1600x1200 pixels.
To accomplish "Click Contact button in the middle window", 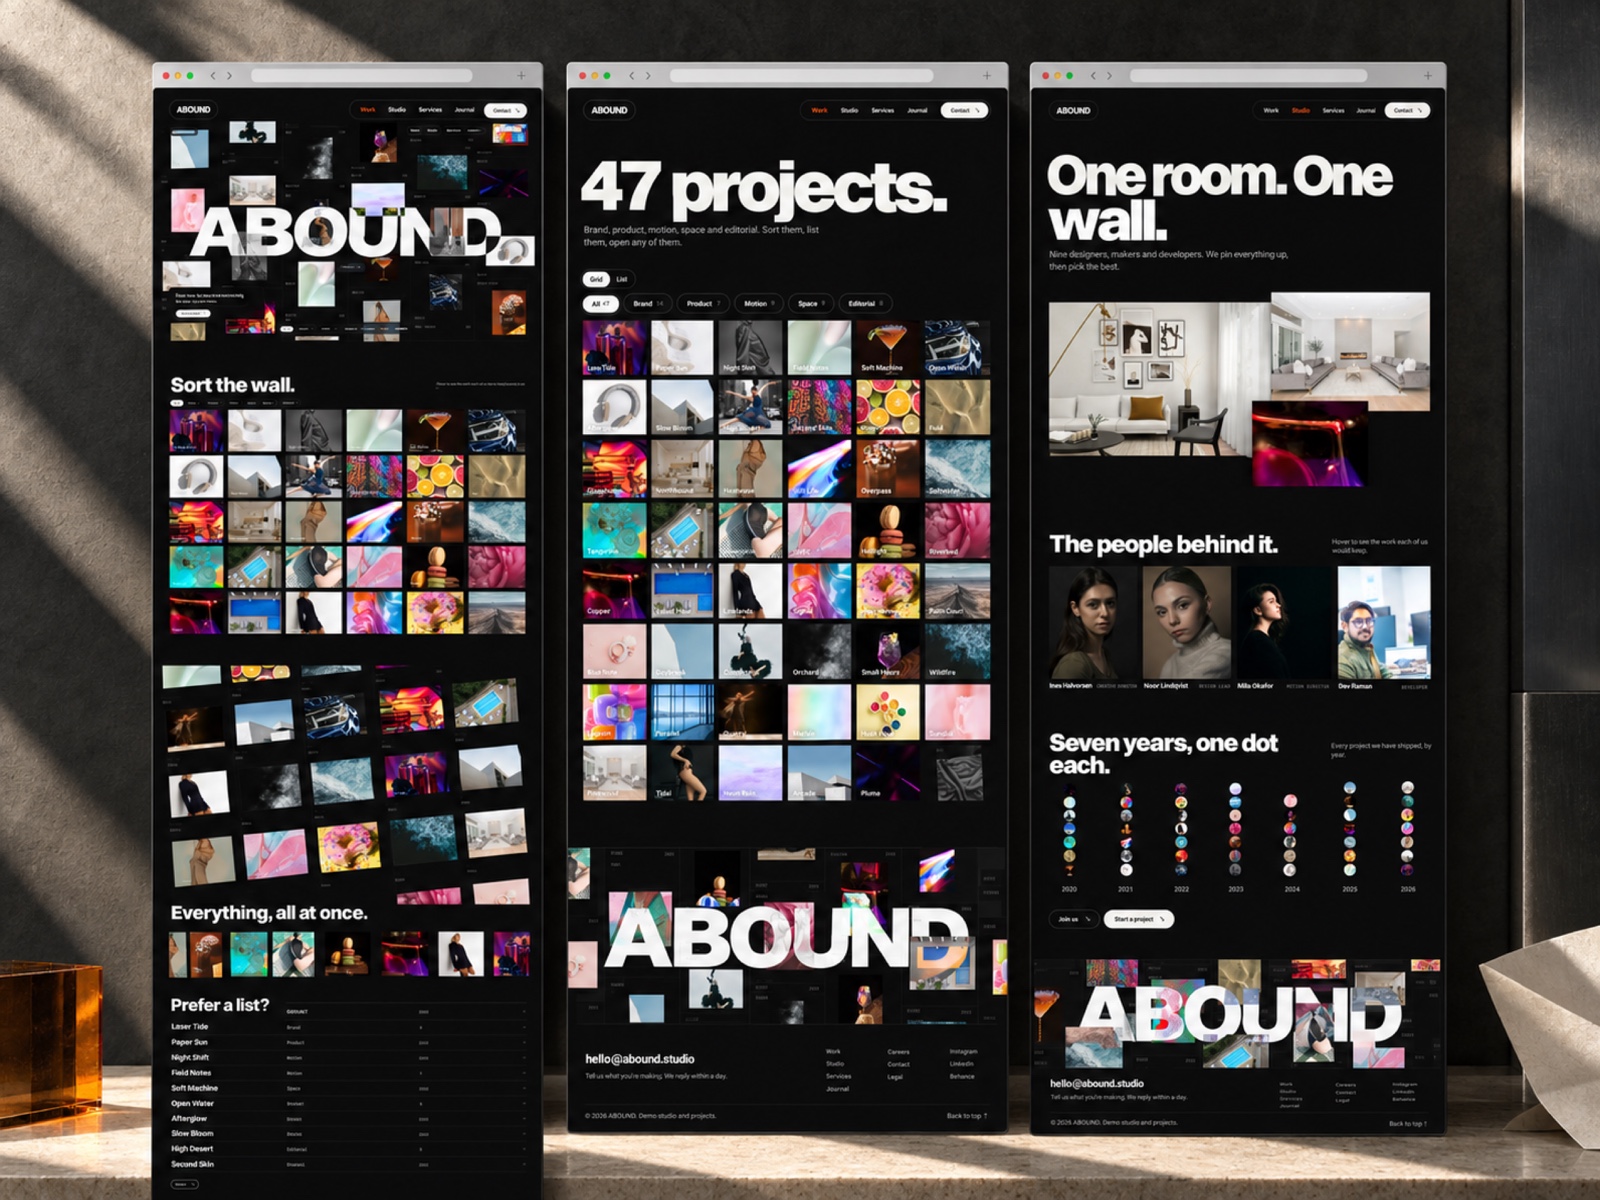I will pos(965,110).
